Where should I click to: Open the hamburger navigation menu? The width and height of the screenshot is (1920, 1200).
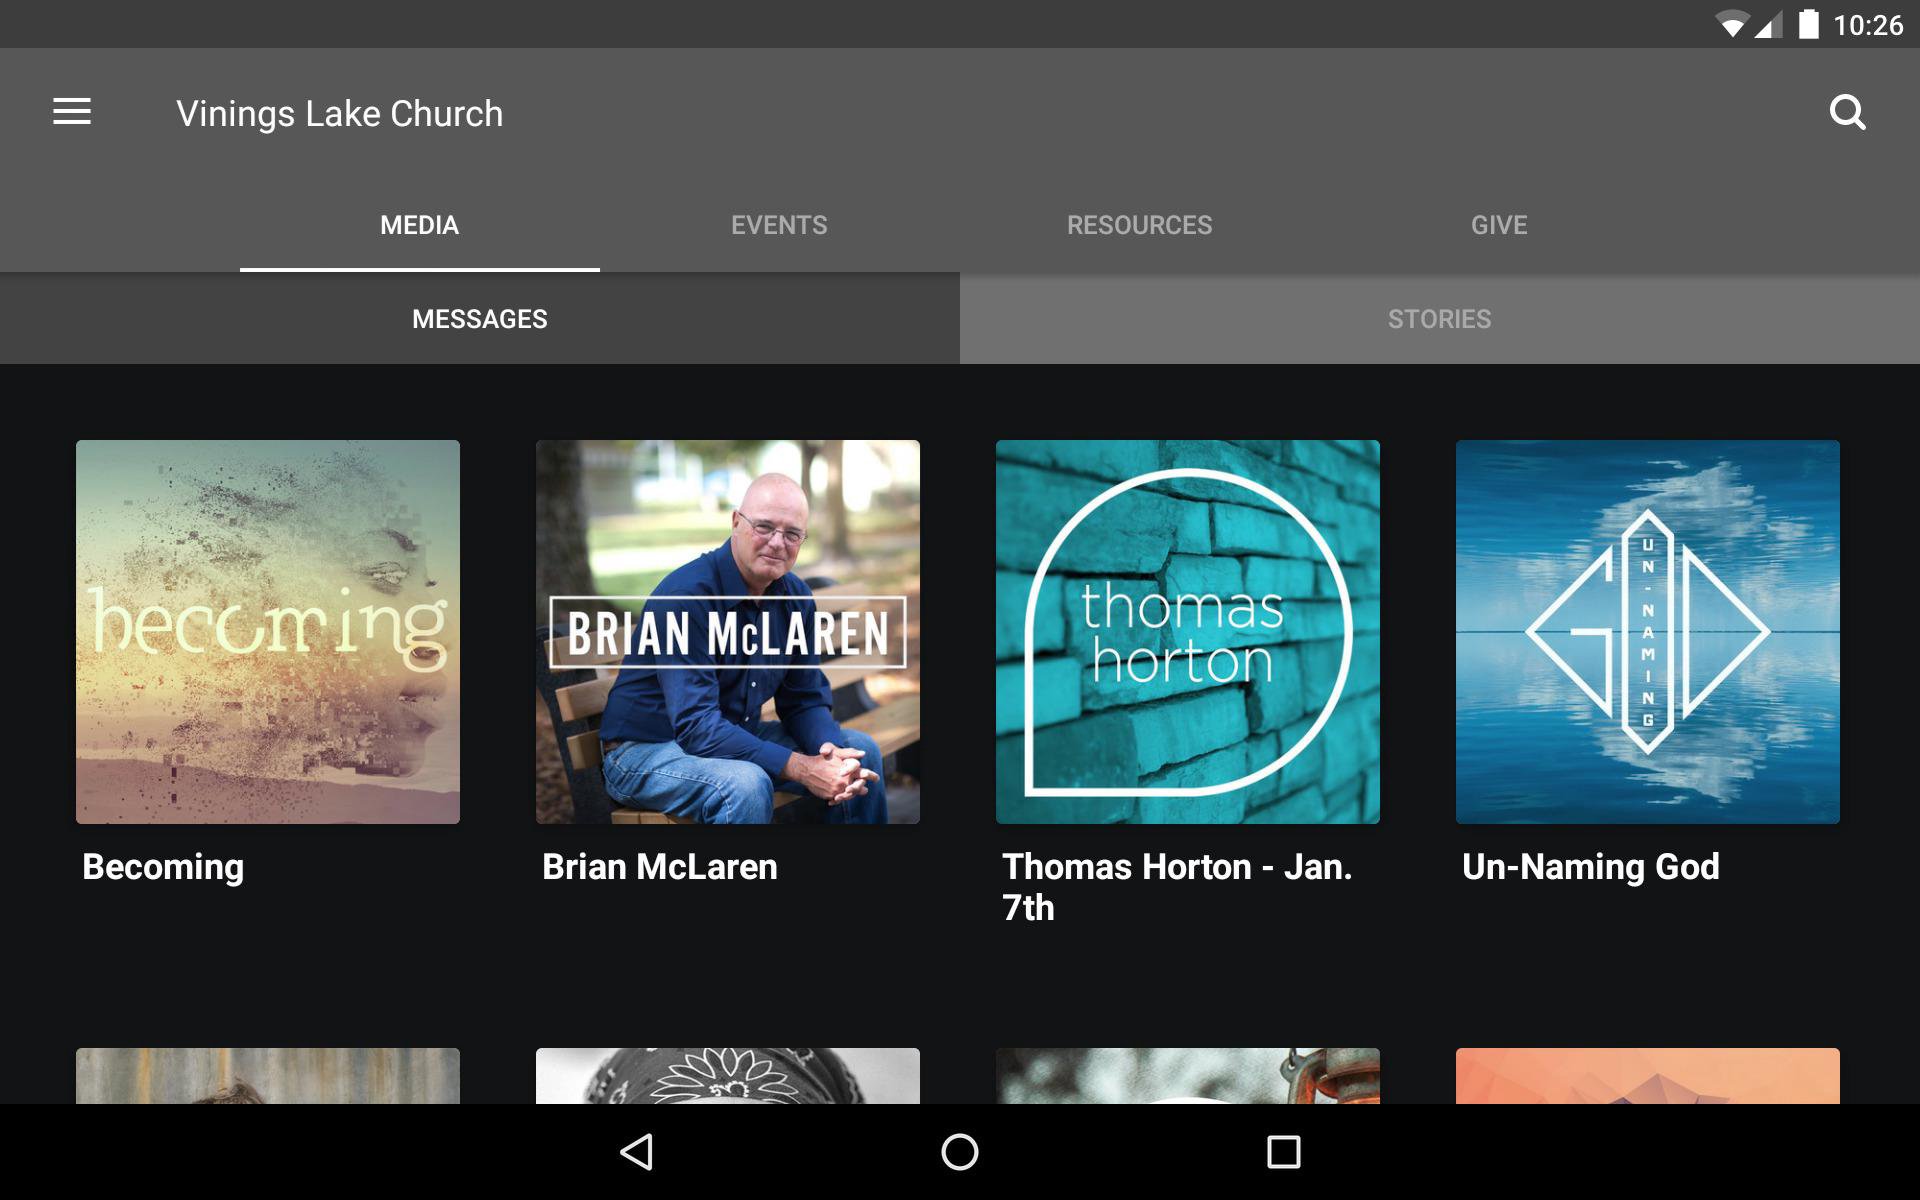coord(72,112)
